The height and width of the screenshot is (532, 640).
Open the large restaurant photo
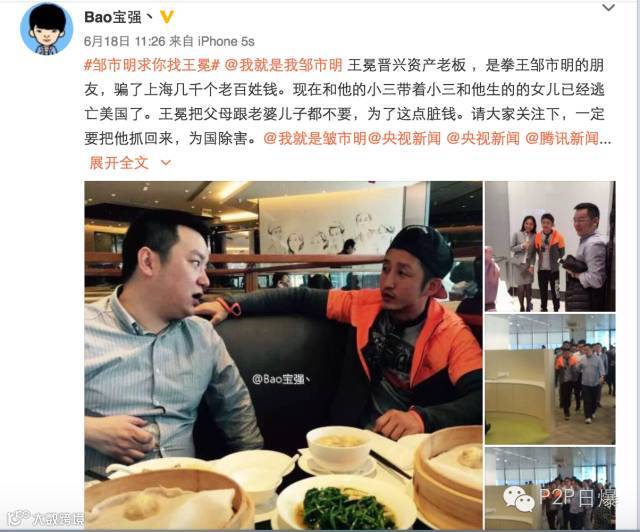coord(283,355)
